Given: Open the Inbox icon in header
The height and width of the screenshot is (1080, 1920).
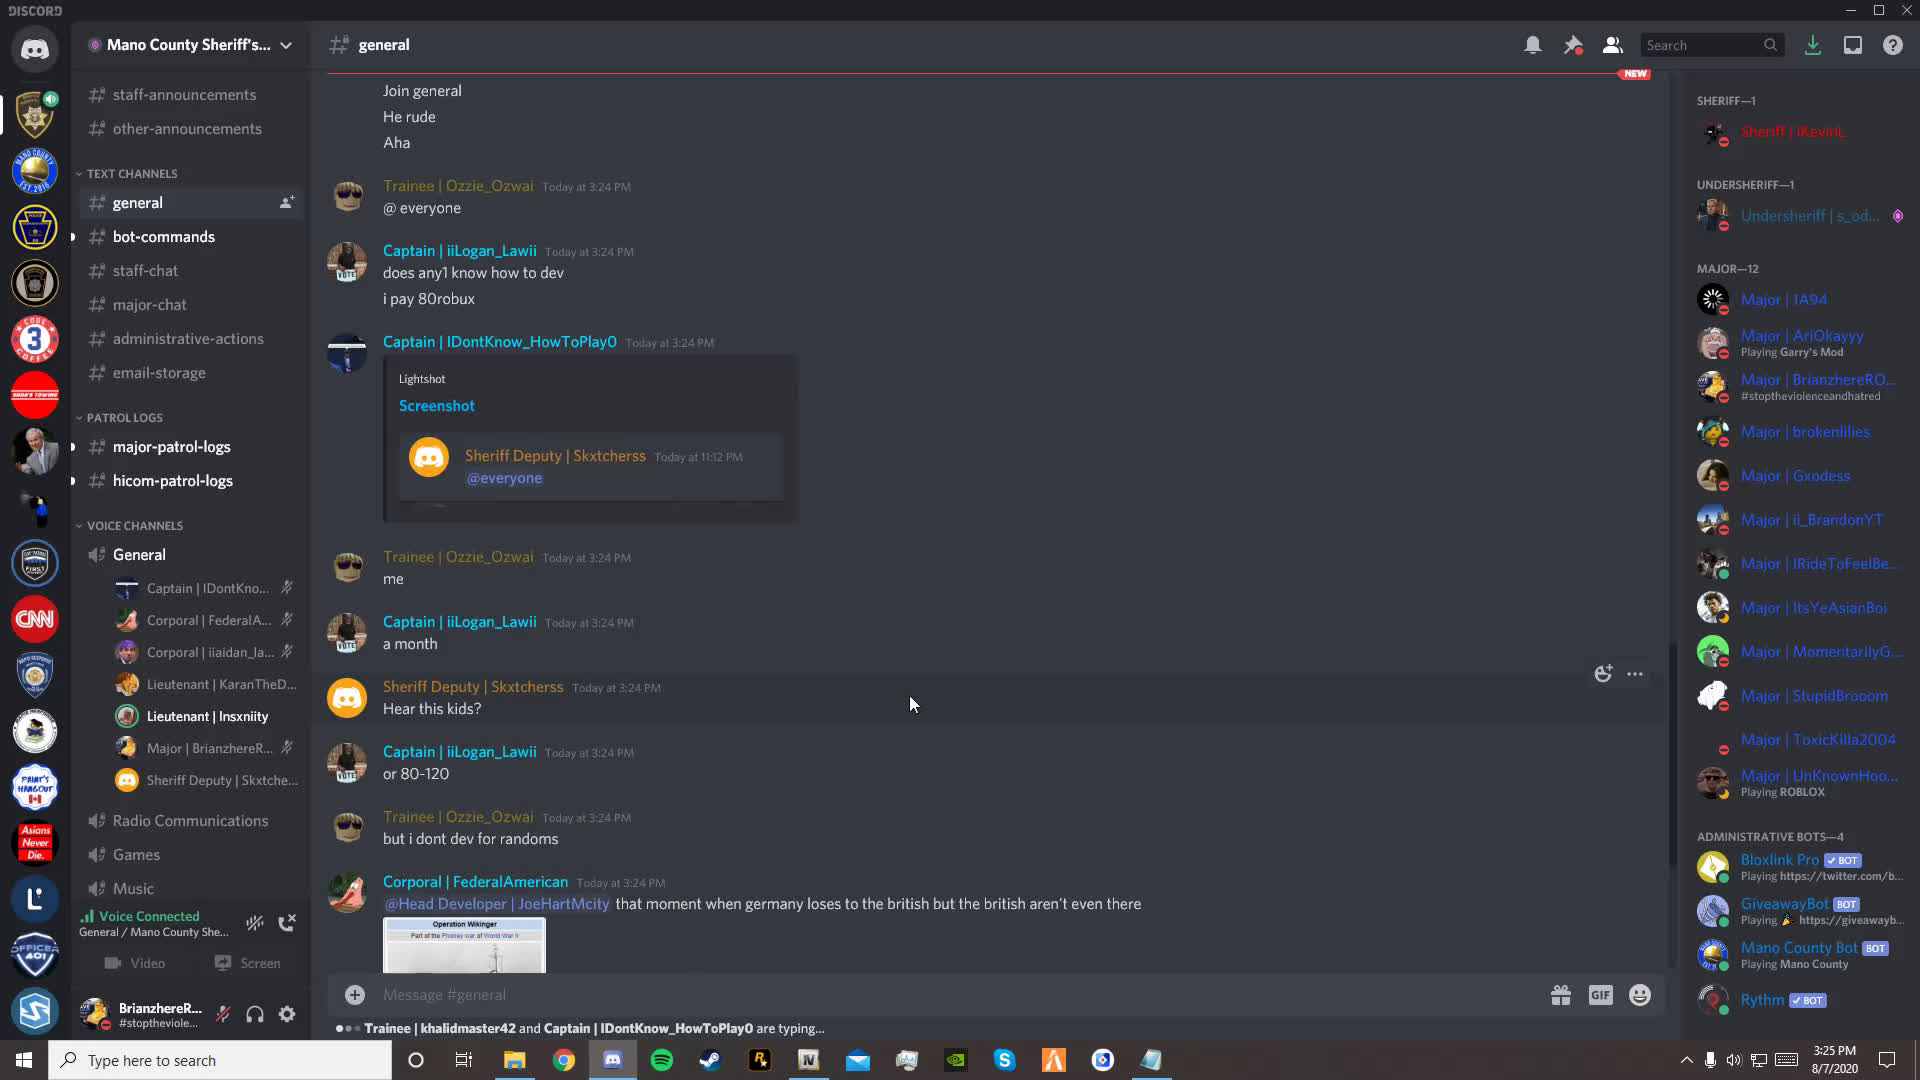Looking at the screenshot, I should (1852, 45).
